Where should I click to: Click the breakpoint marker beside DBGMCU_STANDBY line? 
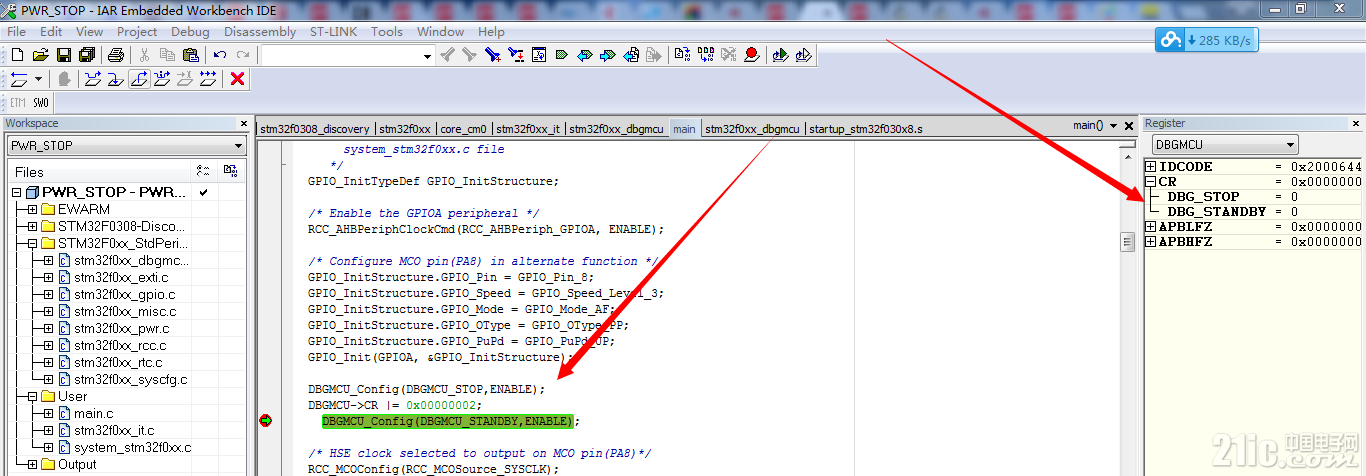[265, 421]
